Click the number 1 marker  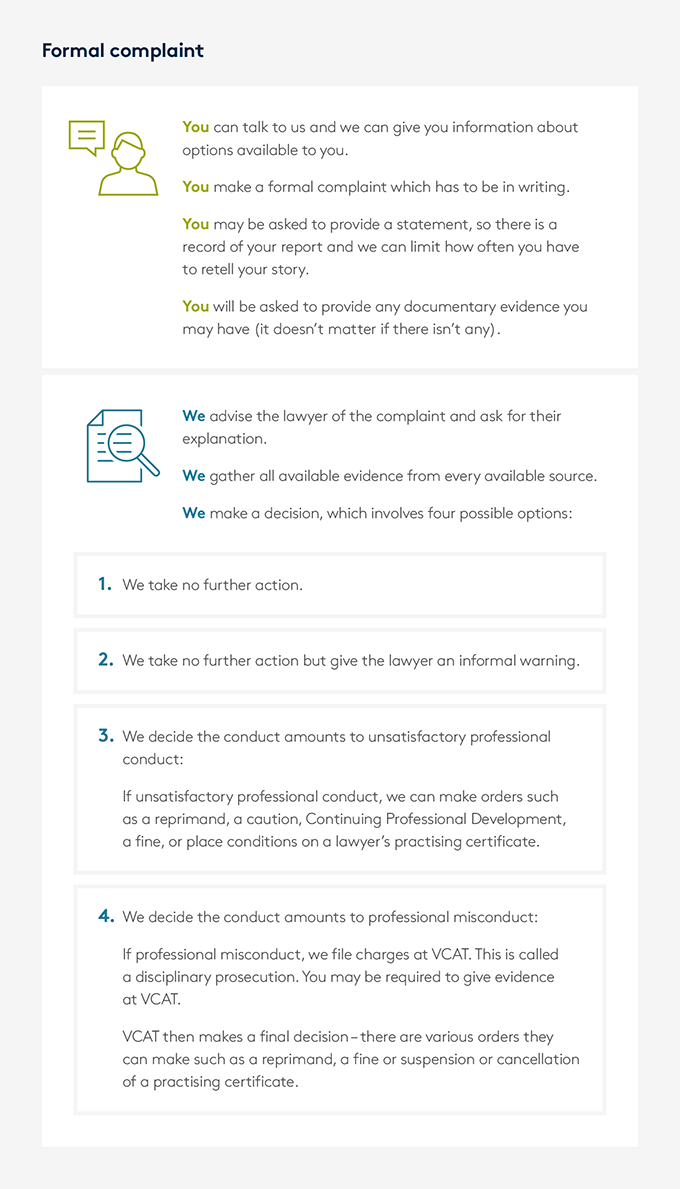(105, 584)
